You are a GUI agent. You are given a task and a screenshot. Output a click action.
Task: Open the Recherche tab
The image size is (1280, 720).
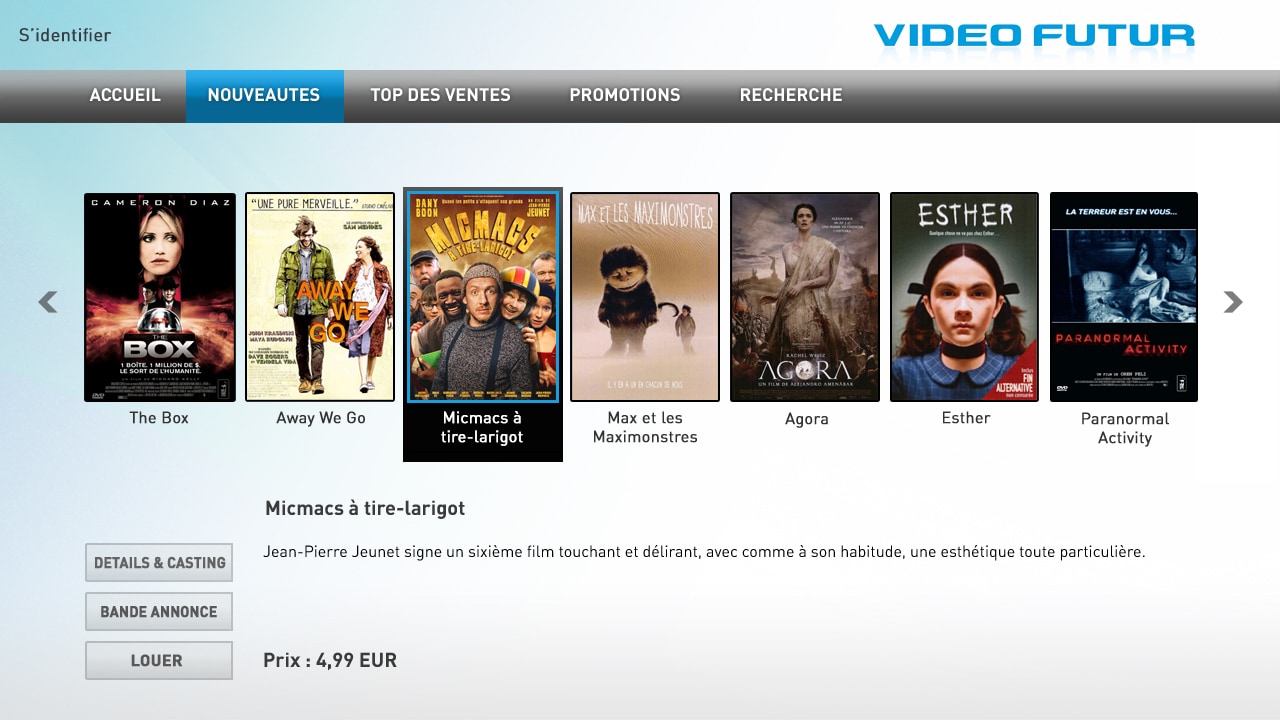(x=791, y=96)
